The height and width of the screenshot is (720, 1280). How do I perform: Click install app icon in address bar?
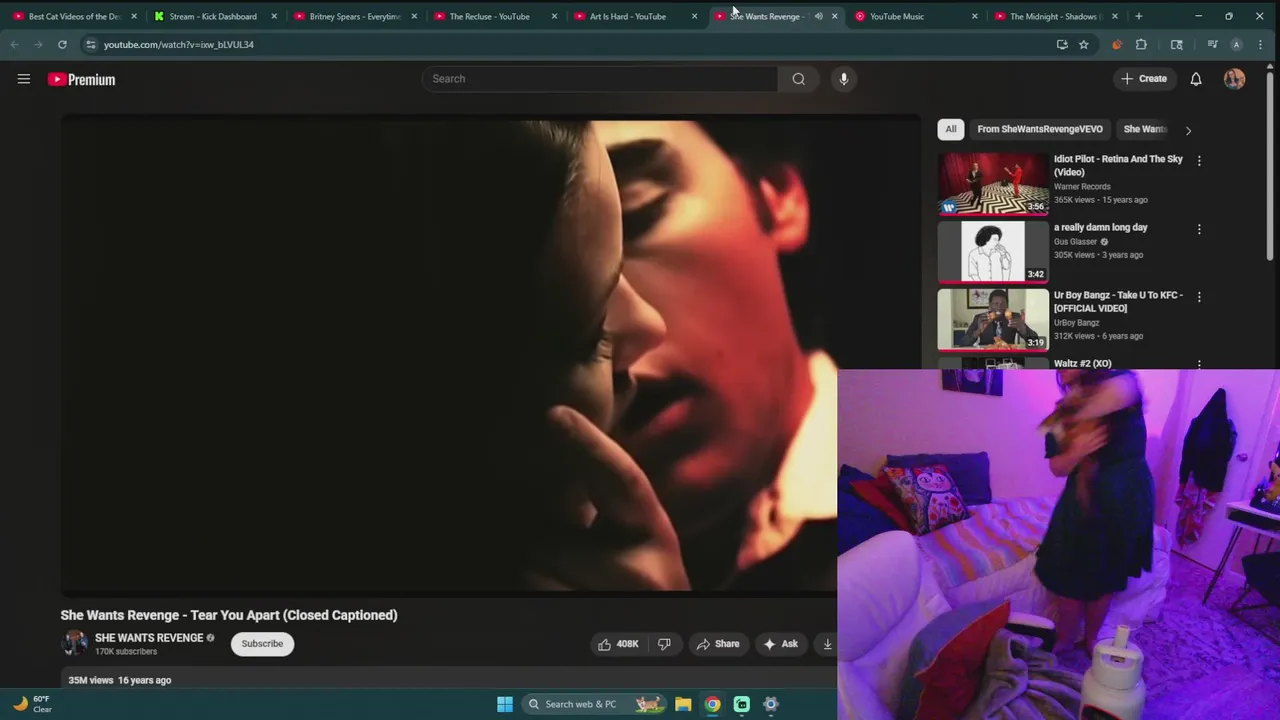tap(1062, 44)
